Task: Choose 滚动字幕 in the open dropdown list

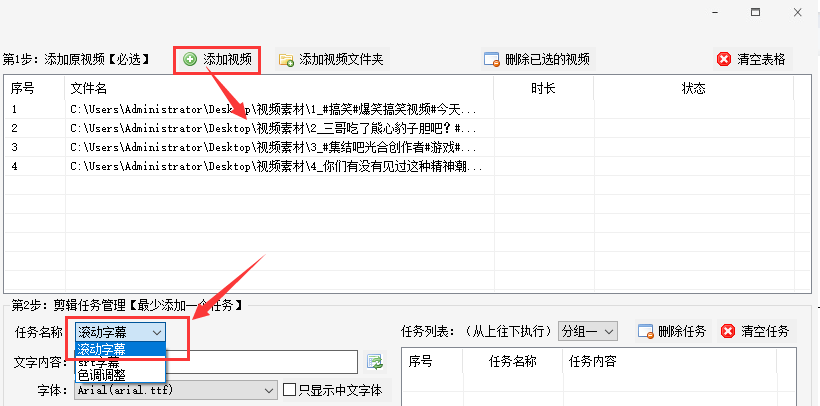Action: coord(120,348)
